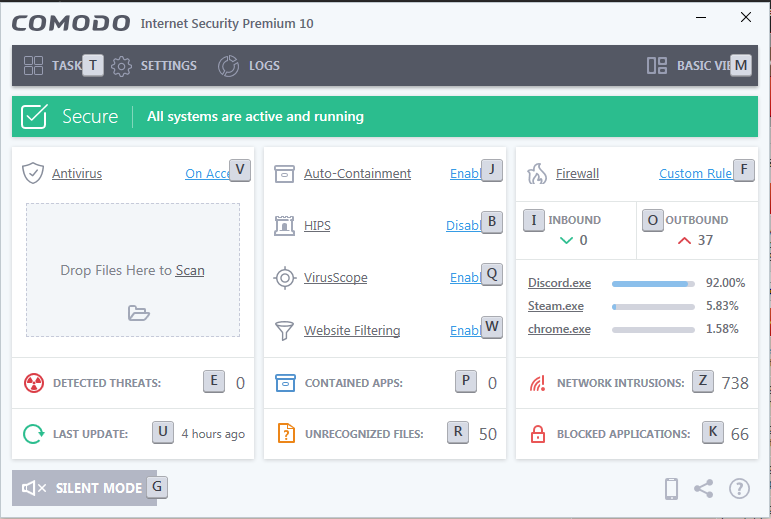Image resolution: width=771 pixels, height=519 pixels.
Task: Click the Scan link in drop zone
Action: (190, 270)
